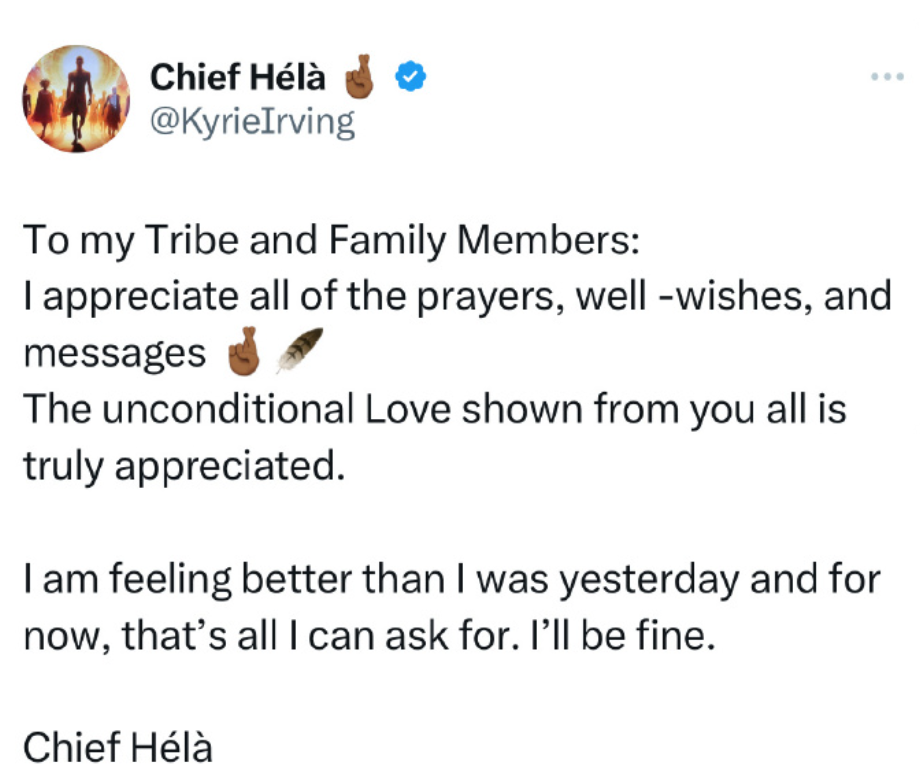The image size is (920, 780).
Task: Click the word "yesterday" in the tweet
Action: pos(648,580)
